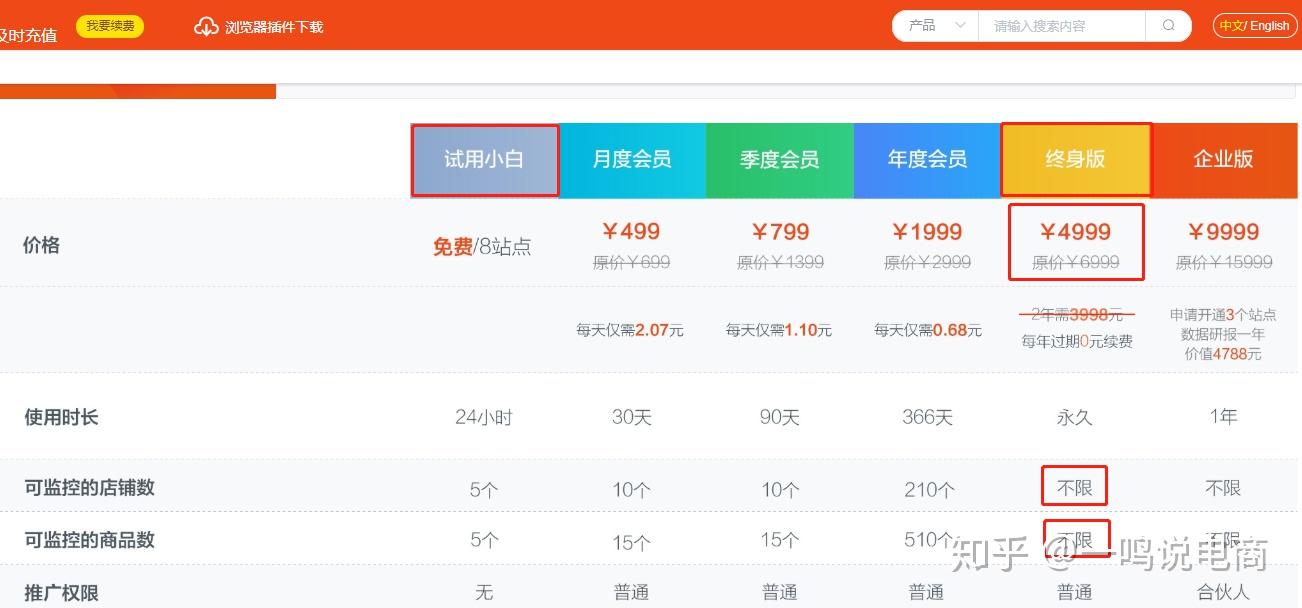Click the 可监控的商品数 row label

pyautogui.click(x=90, y=540)
